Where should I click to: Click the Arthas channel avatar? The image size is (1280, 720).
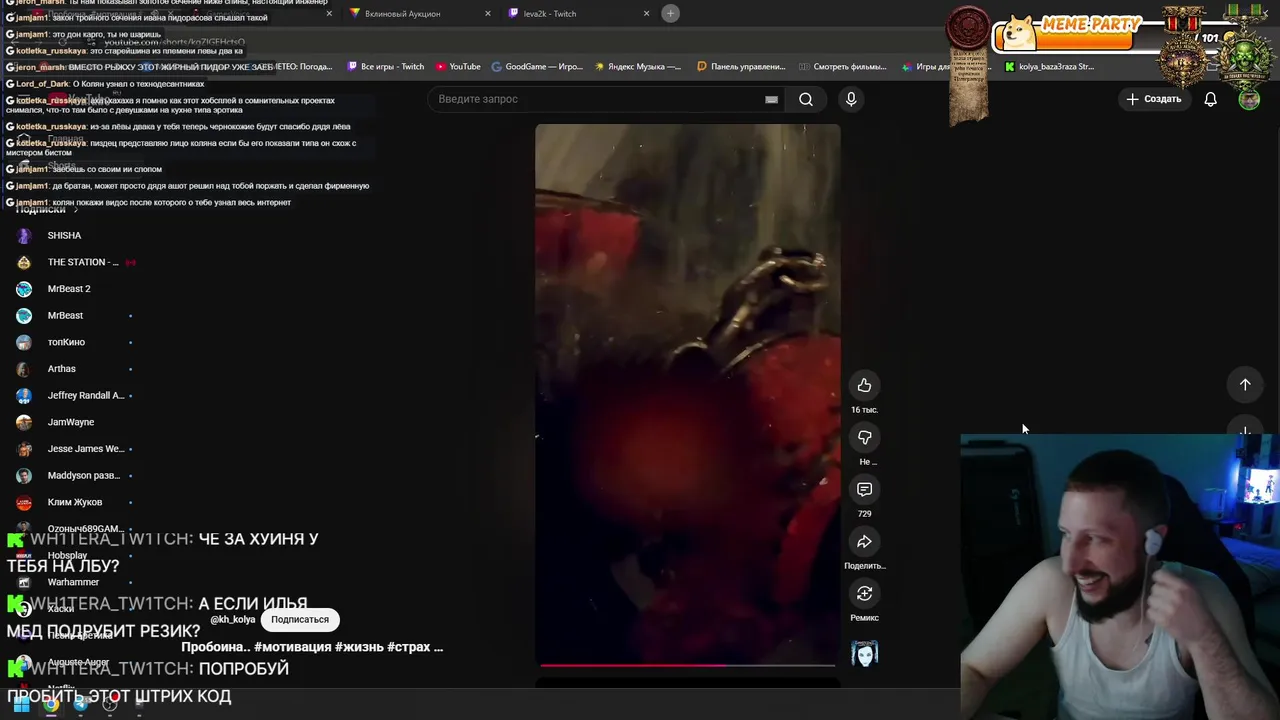(24, 369)
